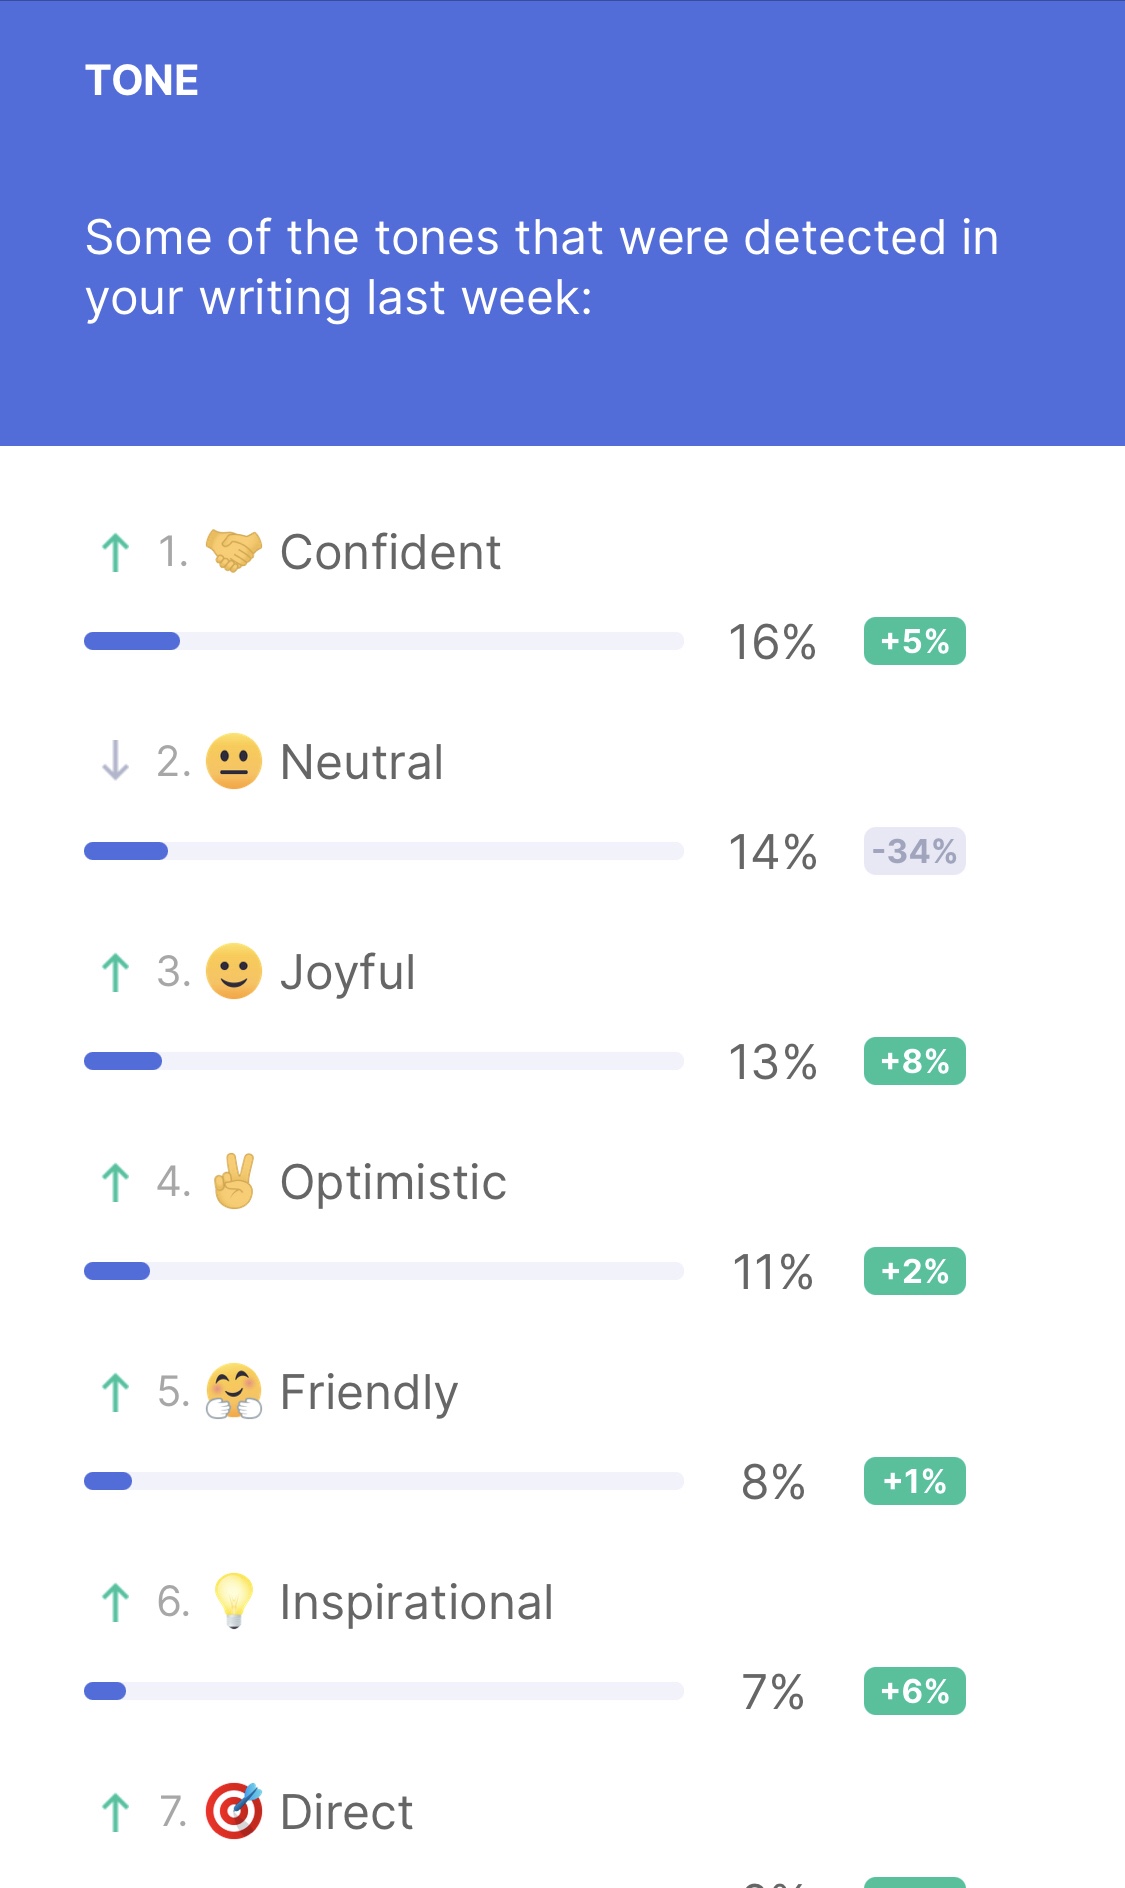Viewport: 1125px width, 1888px height.
Task: Click the +5% change badge
Action: click(x=914, y=641)
